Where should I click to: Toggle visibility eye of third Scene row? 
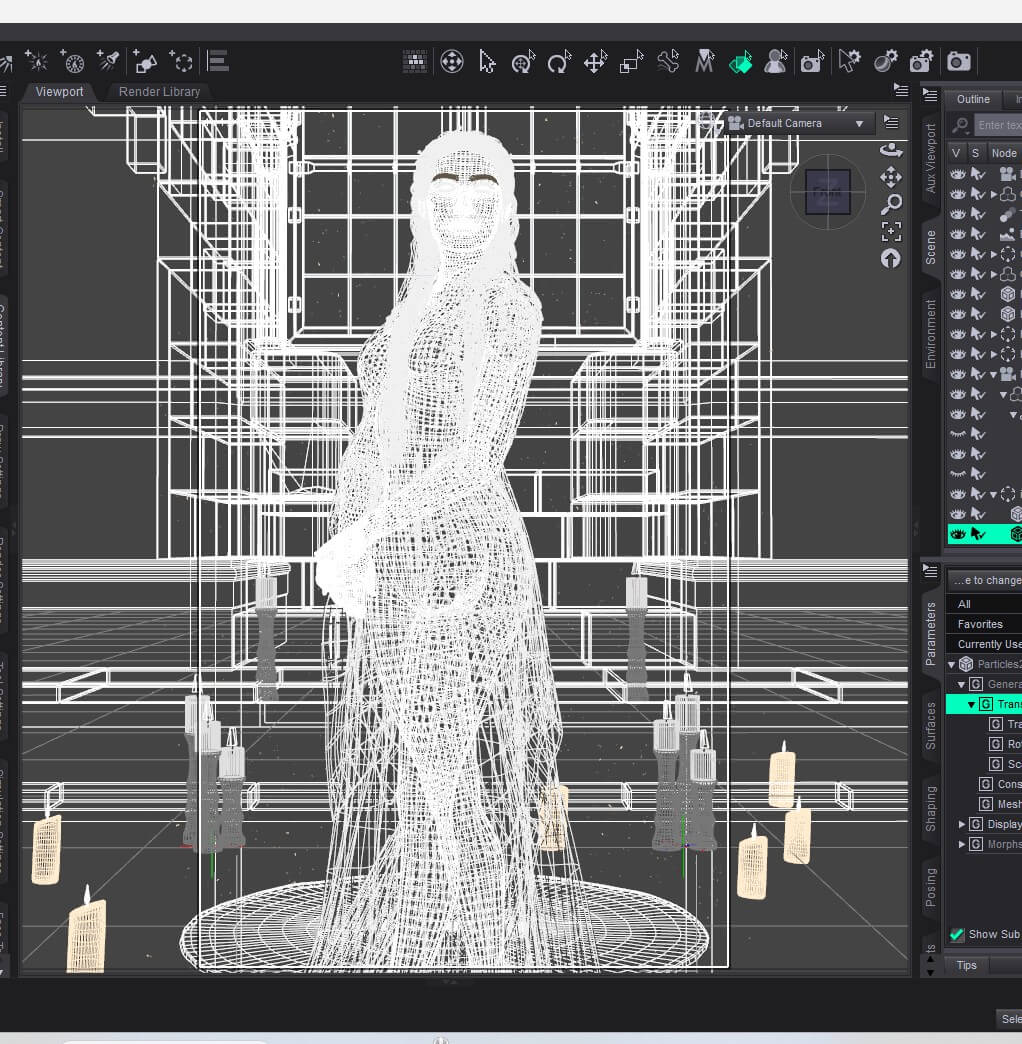pos(957,214)
